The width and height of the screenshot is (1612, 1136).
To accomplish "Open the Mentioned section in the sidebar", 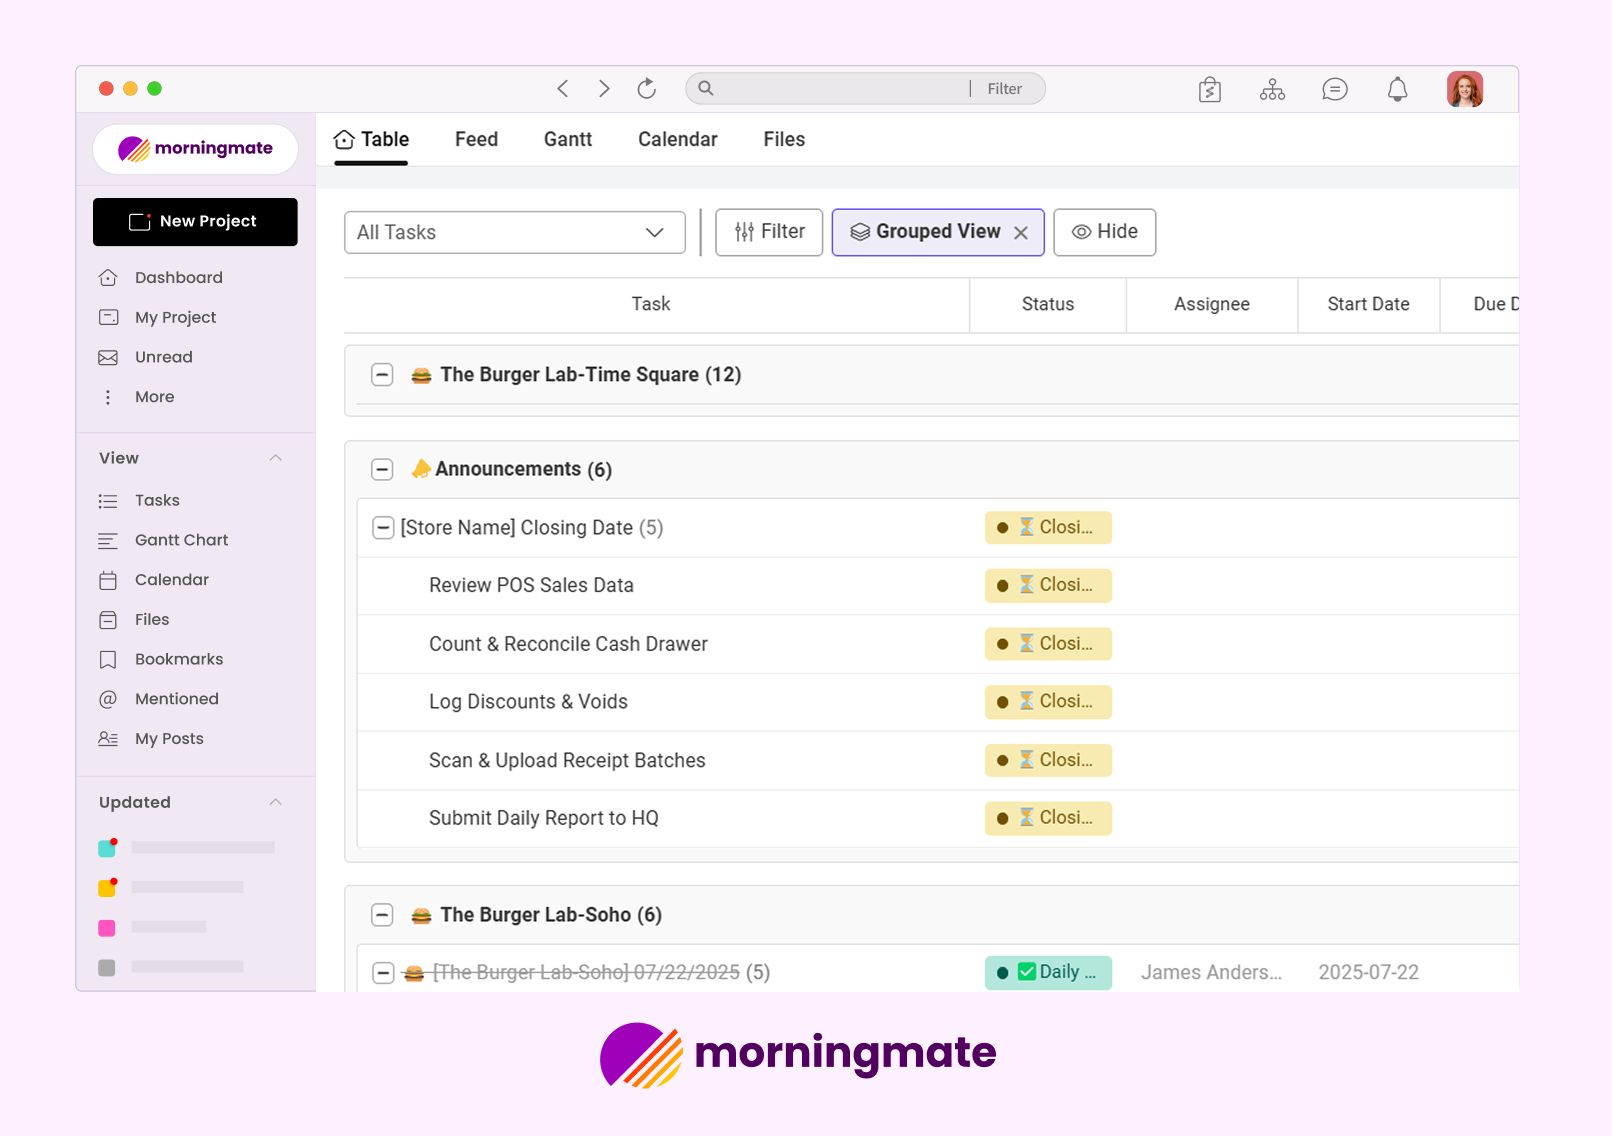I will point(176,698).
